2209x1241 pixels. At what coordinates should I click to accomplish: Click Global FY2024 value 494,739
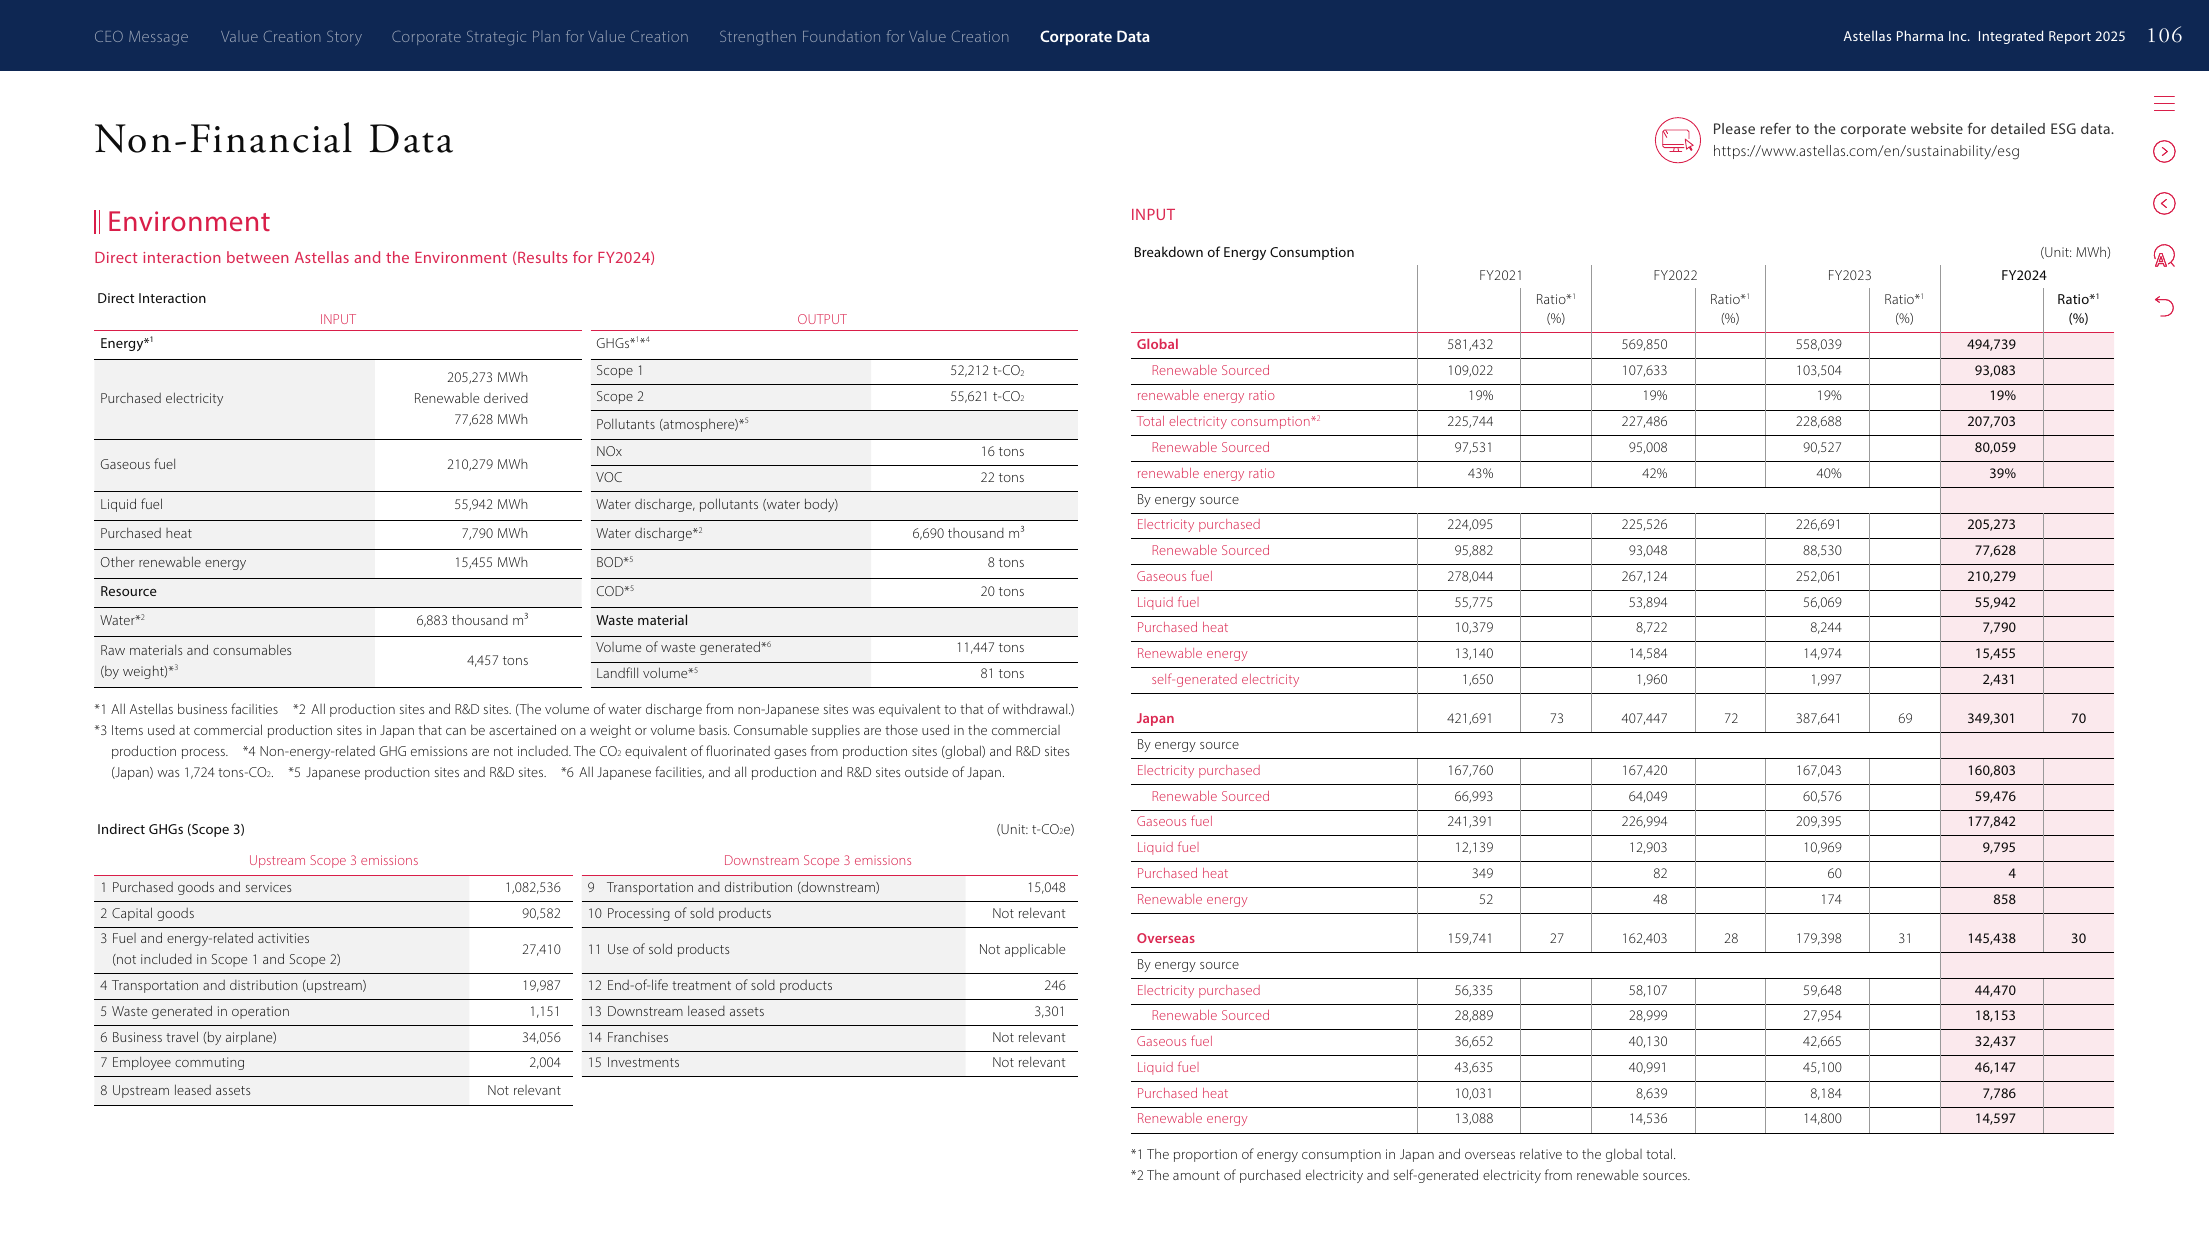click(x=1991, y=344)
